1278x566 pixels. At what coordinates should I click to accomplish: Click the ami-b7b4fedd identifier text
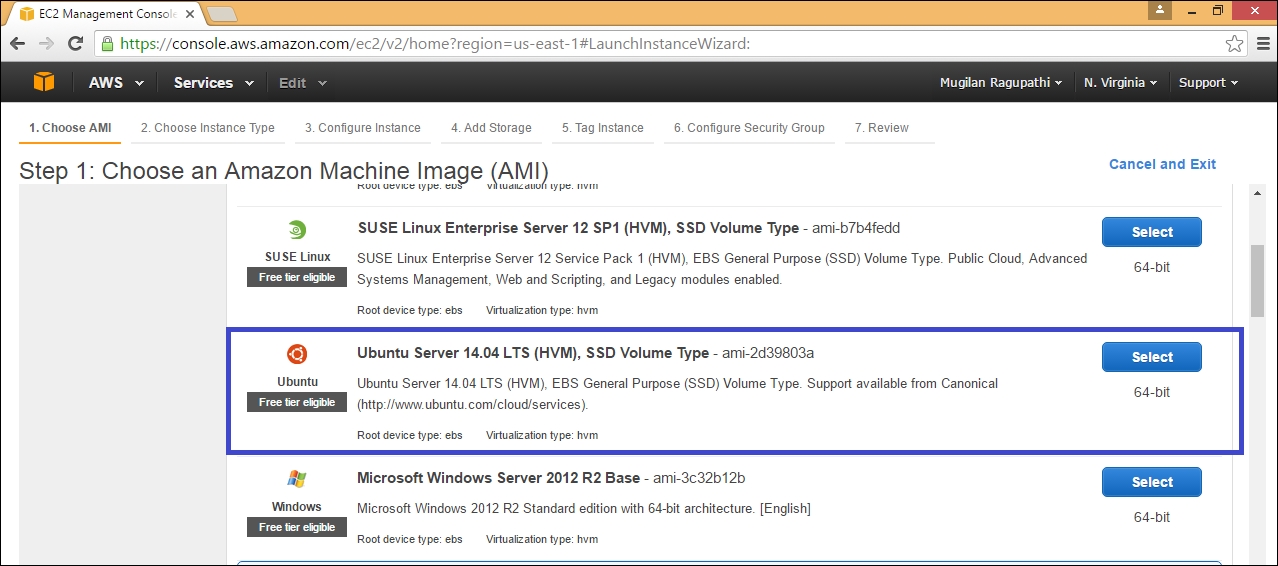pyautogui.click(x=857, y=228)
